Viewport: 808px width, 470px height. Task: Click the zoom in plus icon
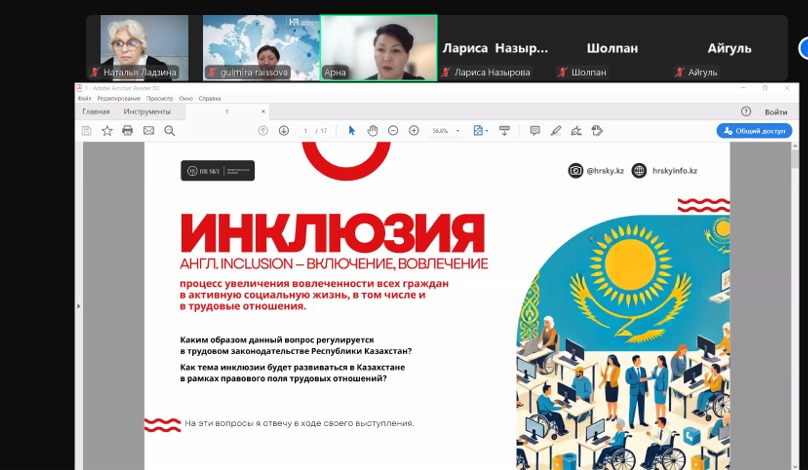(414, 130)
